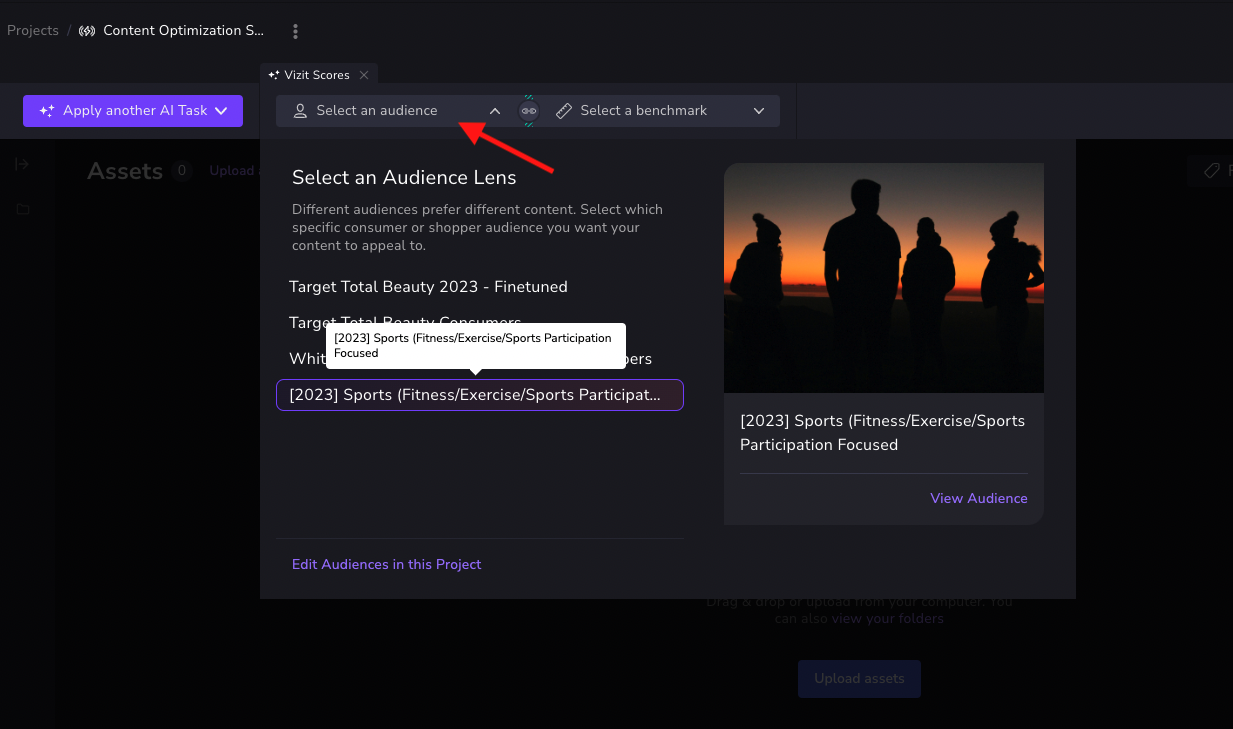Open the folder icon in left sidebar
The height and width of the screenshot is (729, 1233).
click(x=22, y=209)
